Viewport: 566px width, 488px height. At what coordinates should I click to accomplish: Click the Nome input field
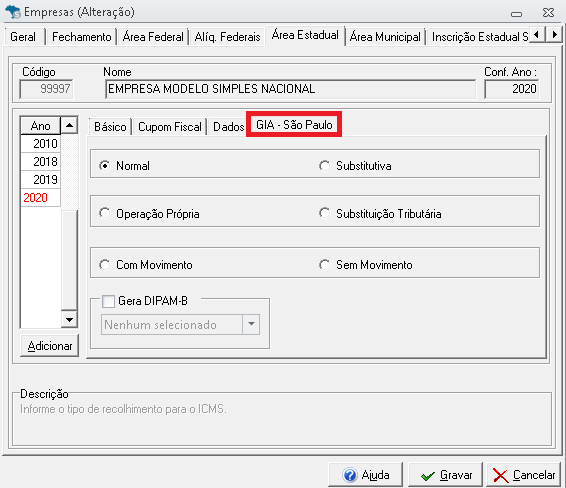(291, 89)
